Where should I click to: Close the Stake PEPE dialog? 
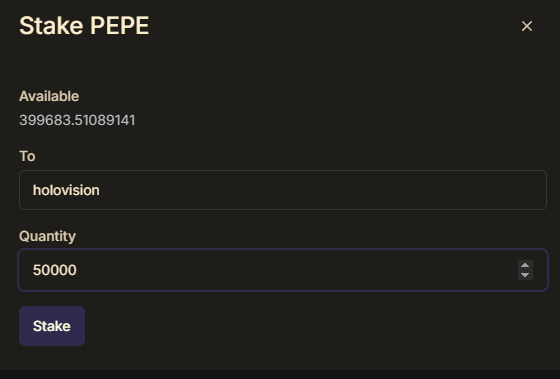[527, 26]
